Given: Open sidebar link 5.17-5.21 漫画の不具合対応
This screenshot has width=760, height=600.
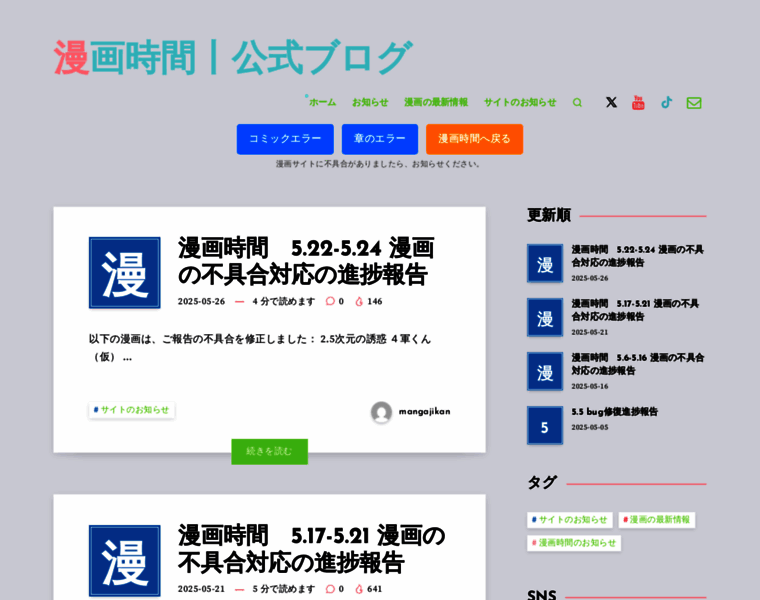Looking at the screenshot, I should point(635,310).
